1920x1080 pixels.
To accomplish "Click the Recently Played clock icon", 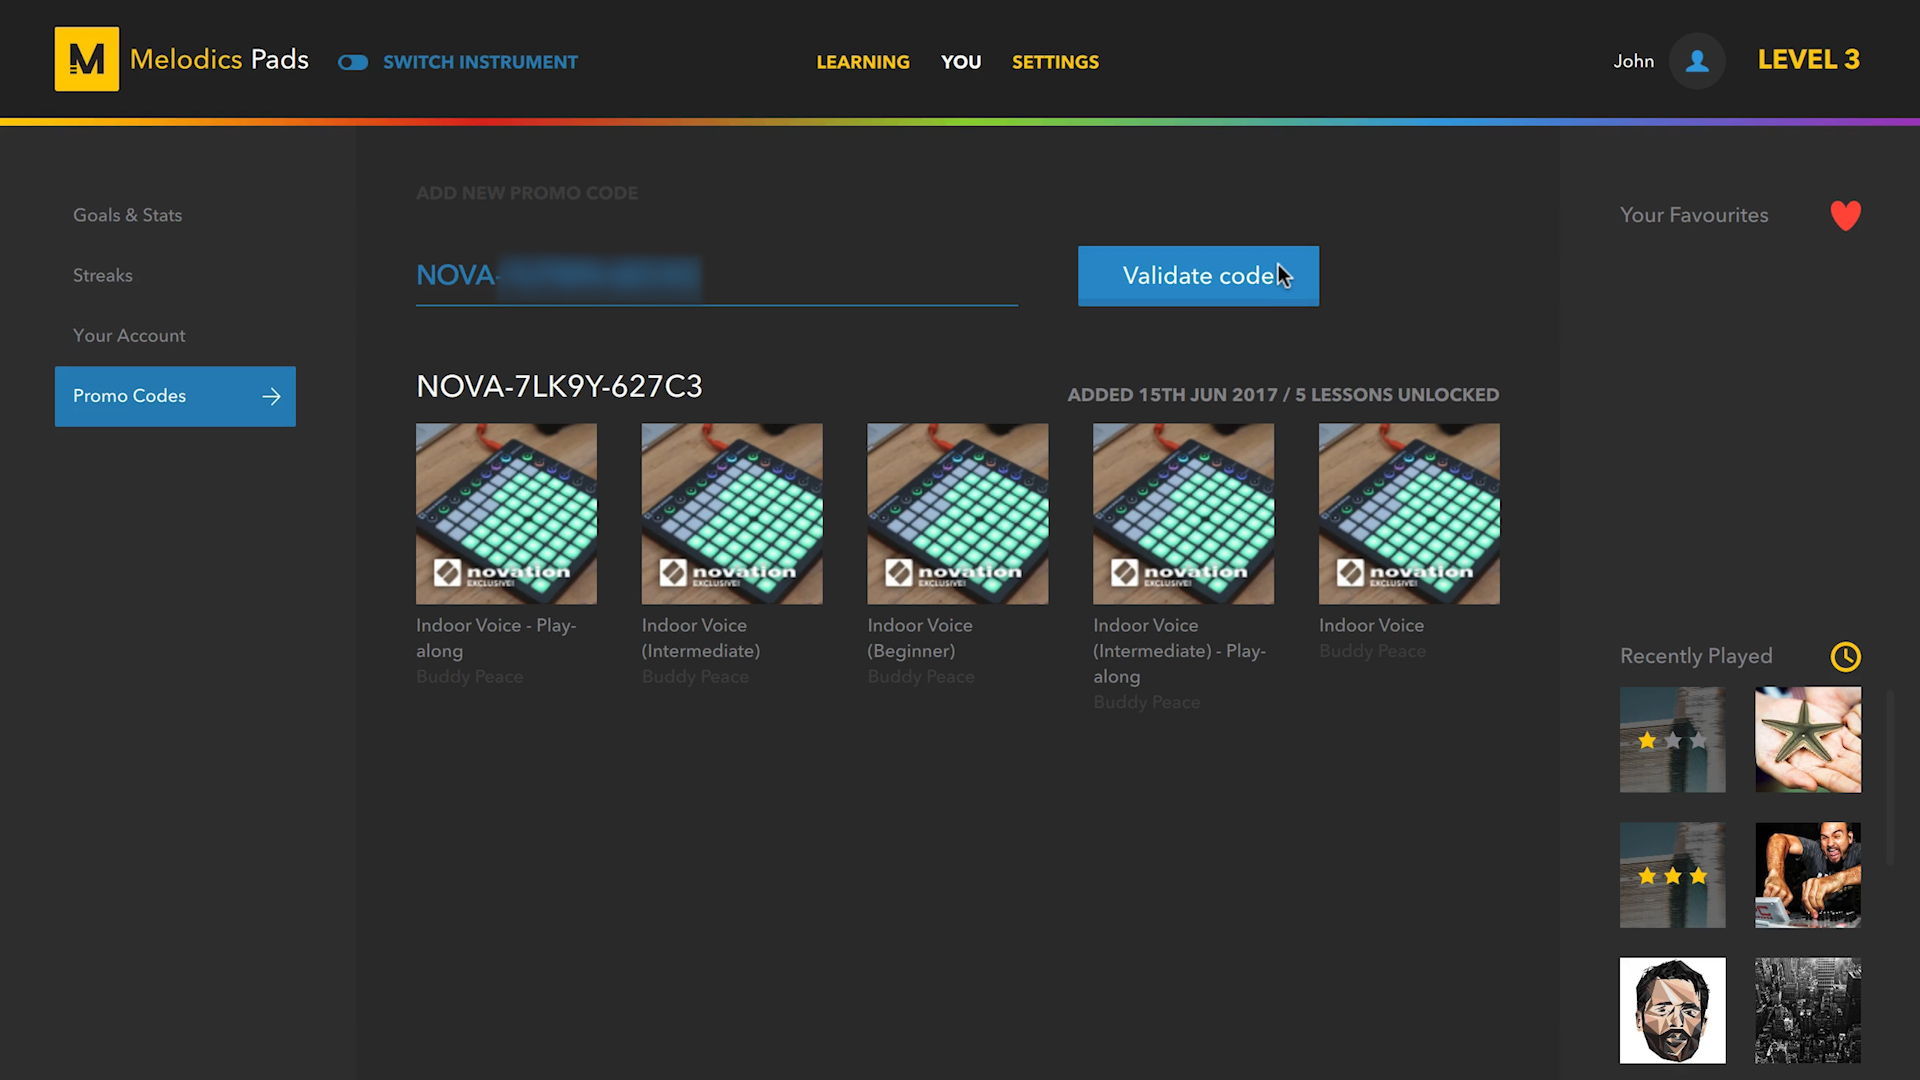I will coord(1845,656).
